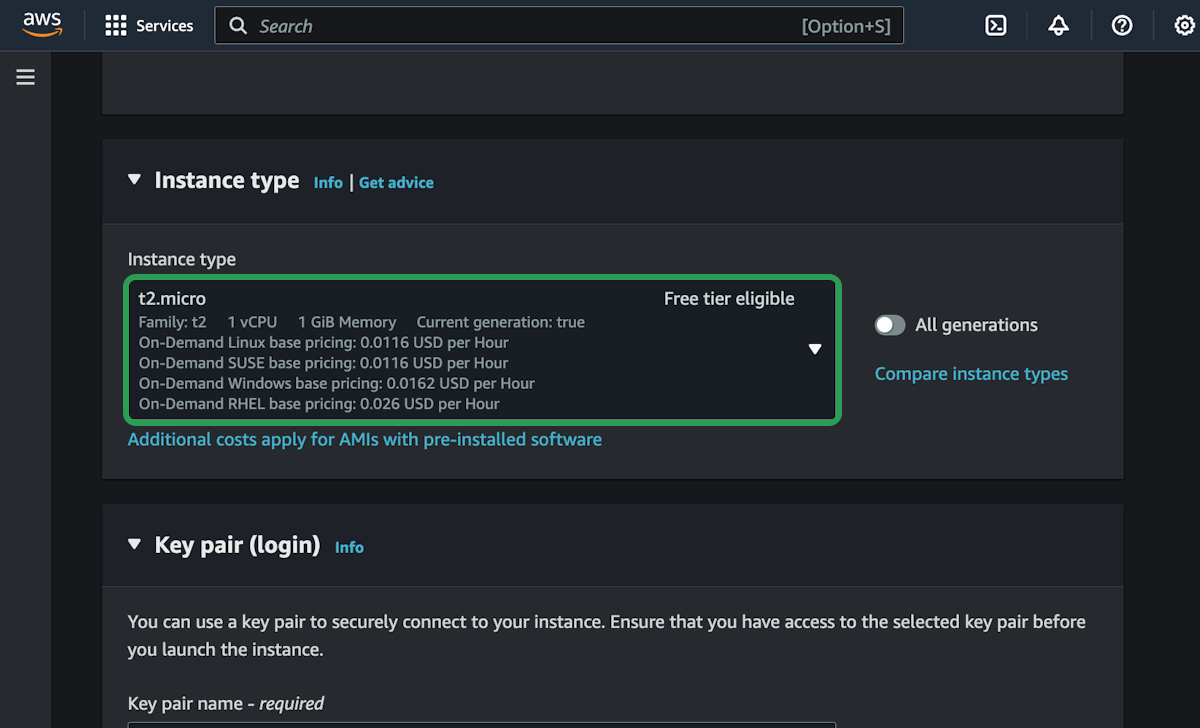Open Info link beside Instance type
Image resolution: width=1200 pixels, height=728 pixels.
328,182
